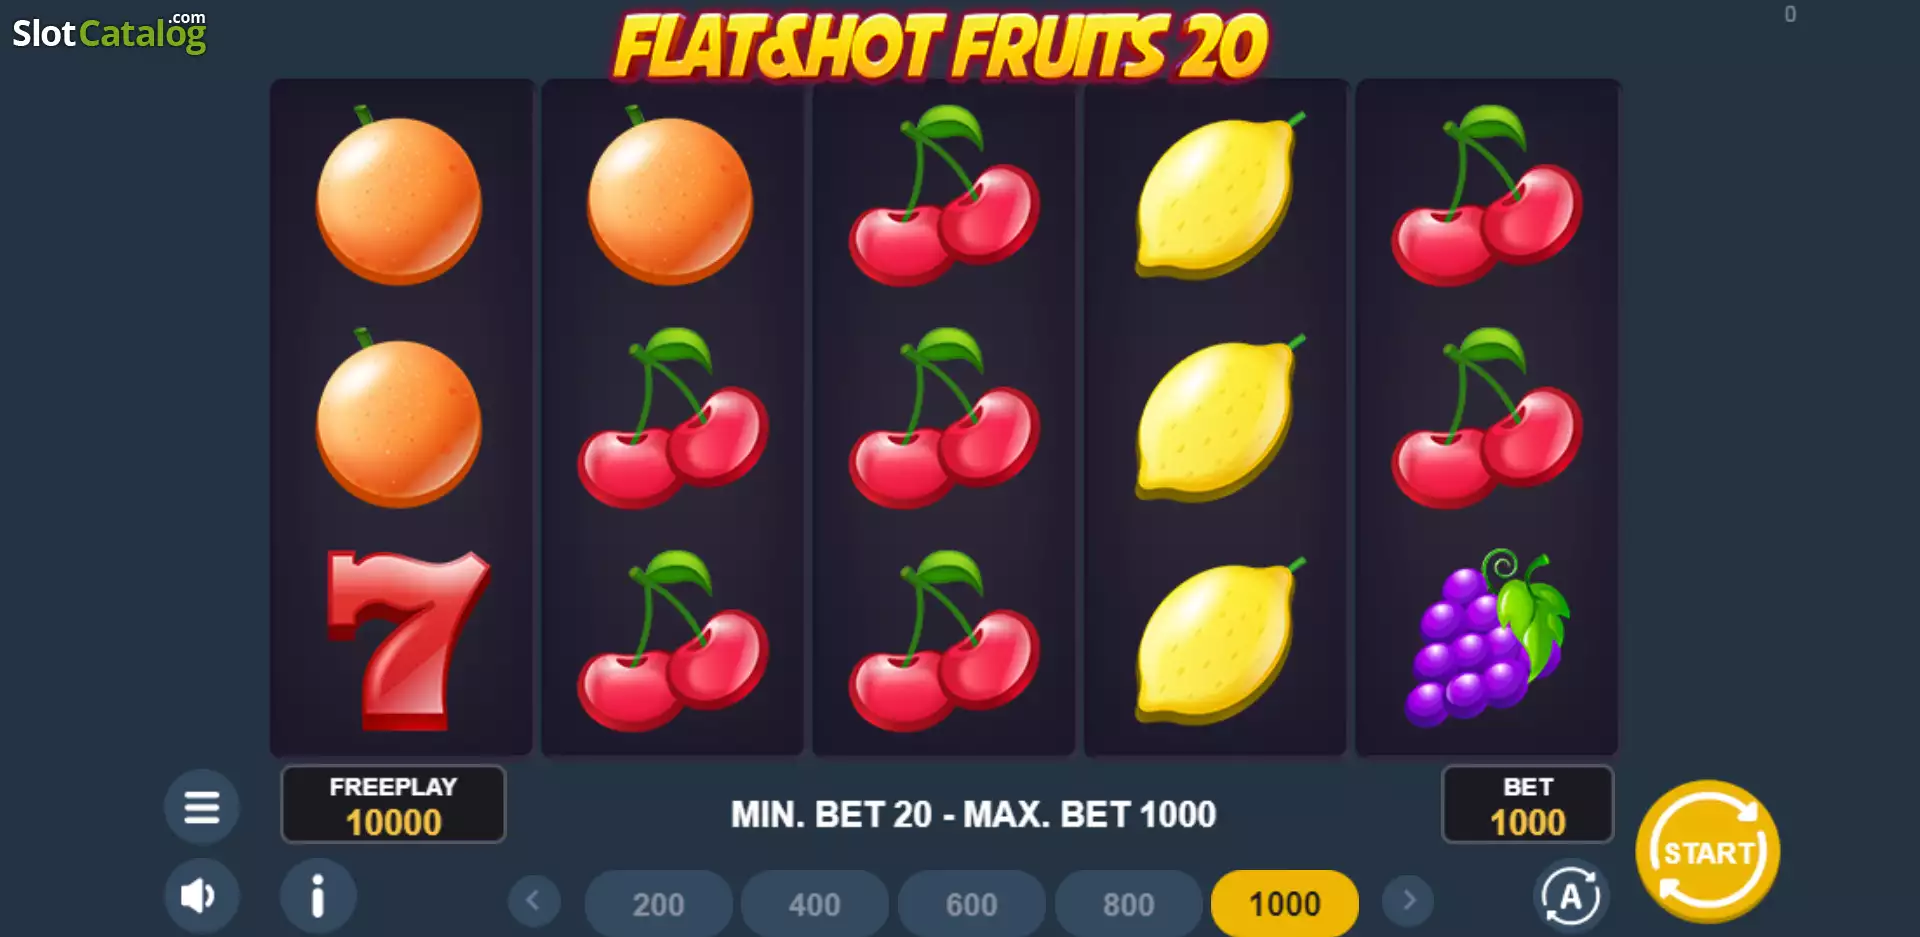Open the SlotCatalog.com logo link
This screenshot has height=937, width=1920.
(109, 32)
